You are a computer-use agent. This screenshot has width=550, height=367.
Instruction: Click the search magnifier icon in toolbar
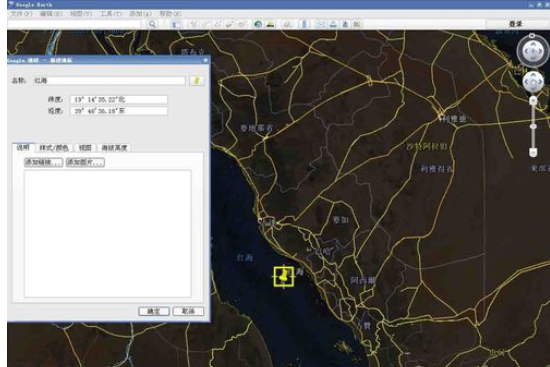pyautogui.click(x=152, y=24)
